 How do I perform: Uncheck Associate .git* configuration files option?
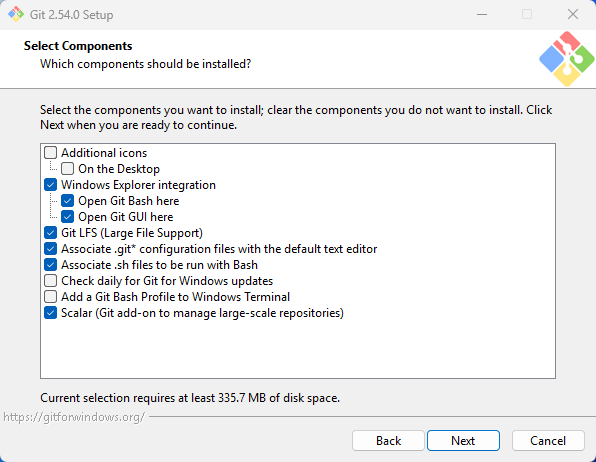click(x=51, y=249)
